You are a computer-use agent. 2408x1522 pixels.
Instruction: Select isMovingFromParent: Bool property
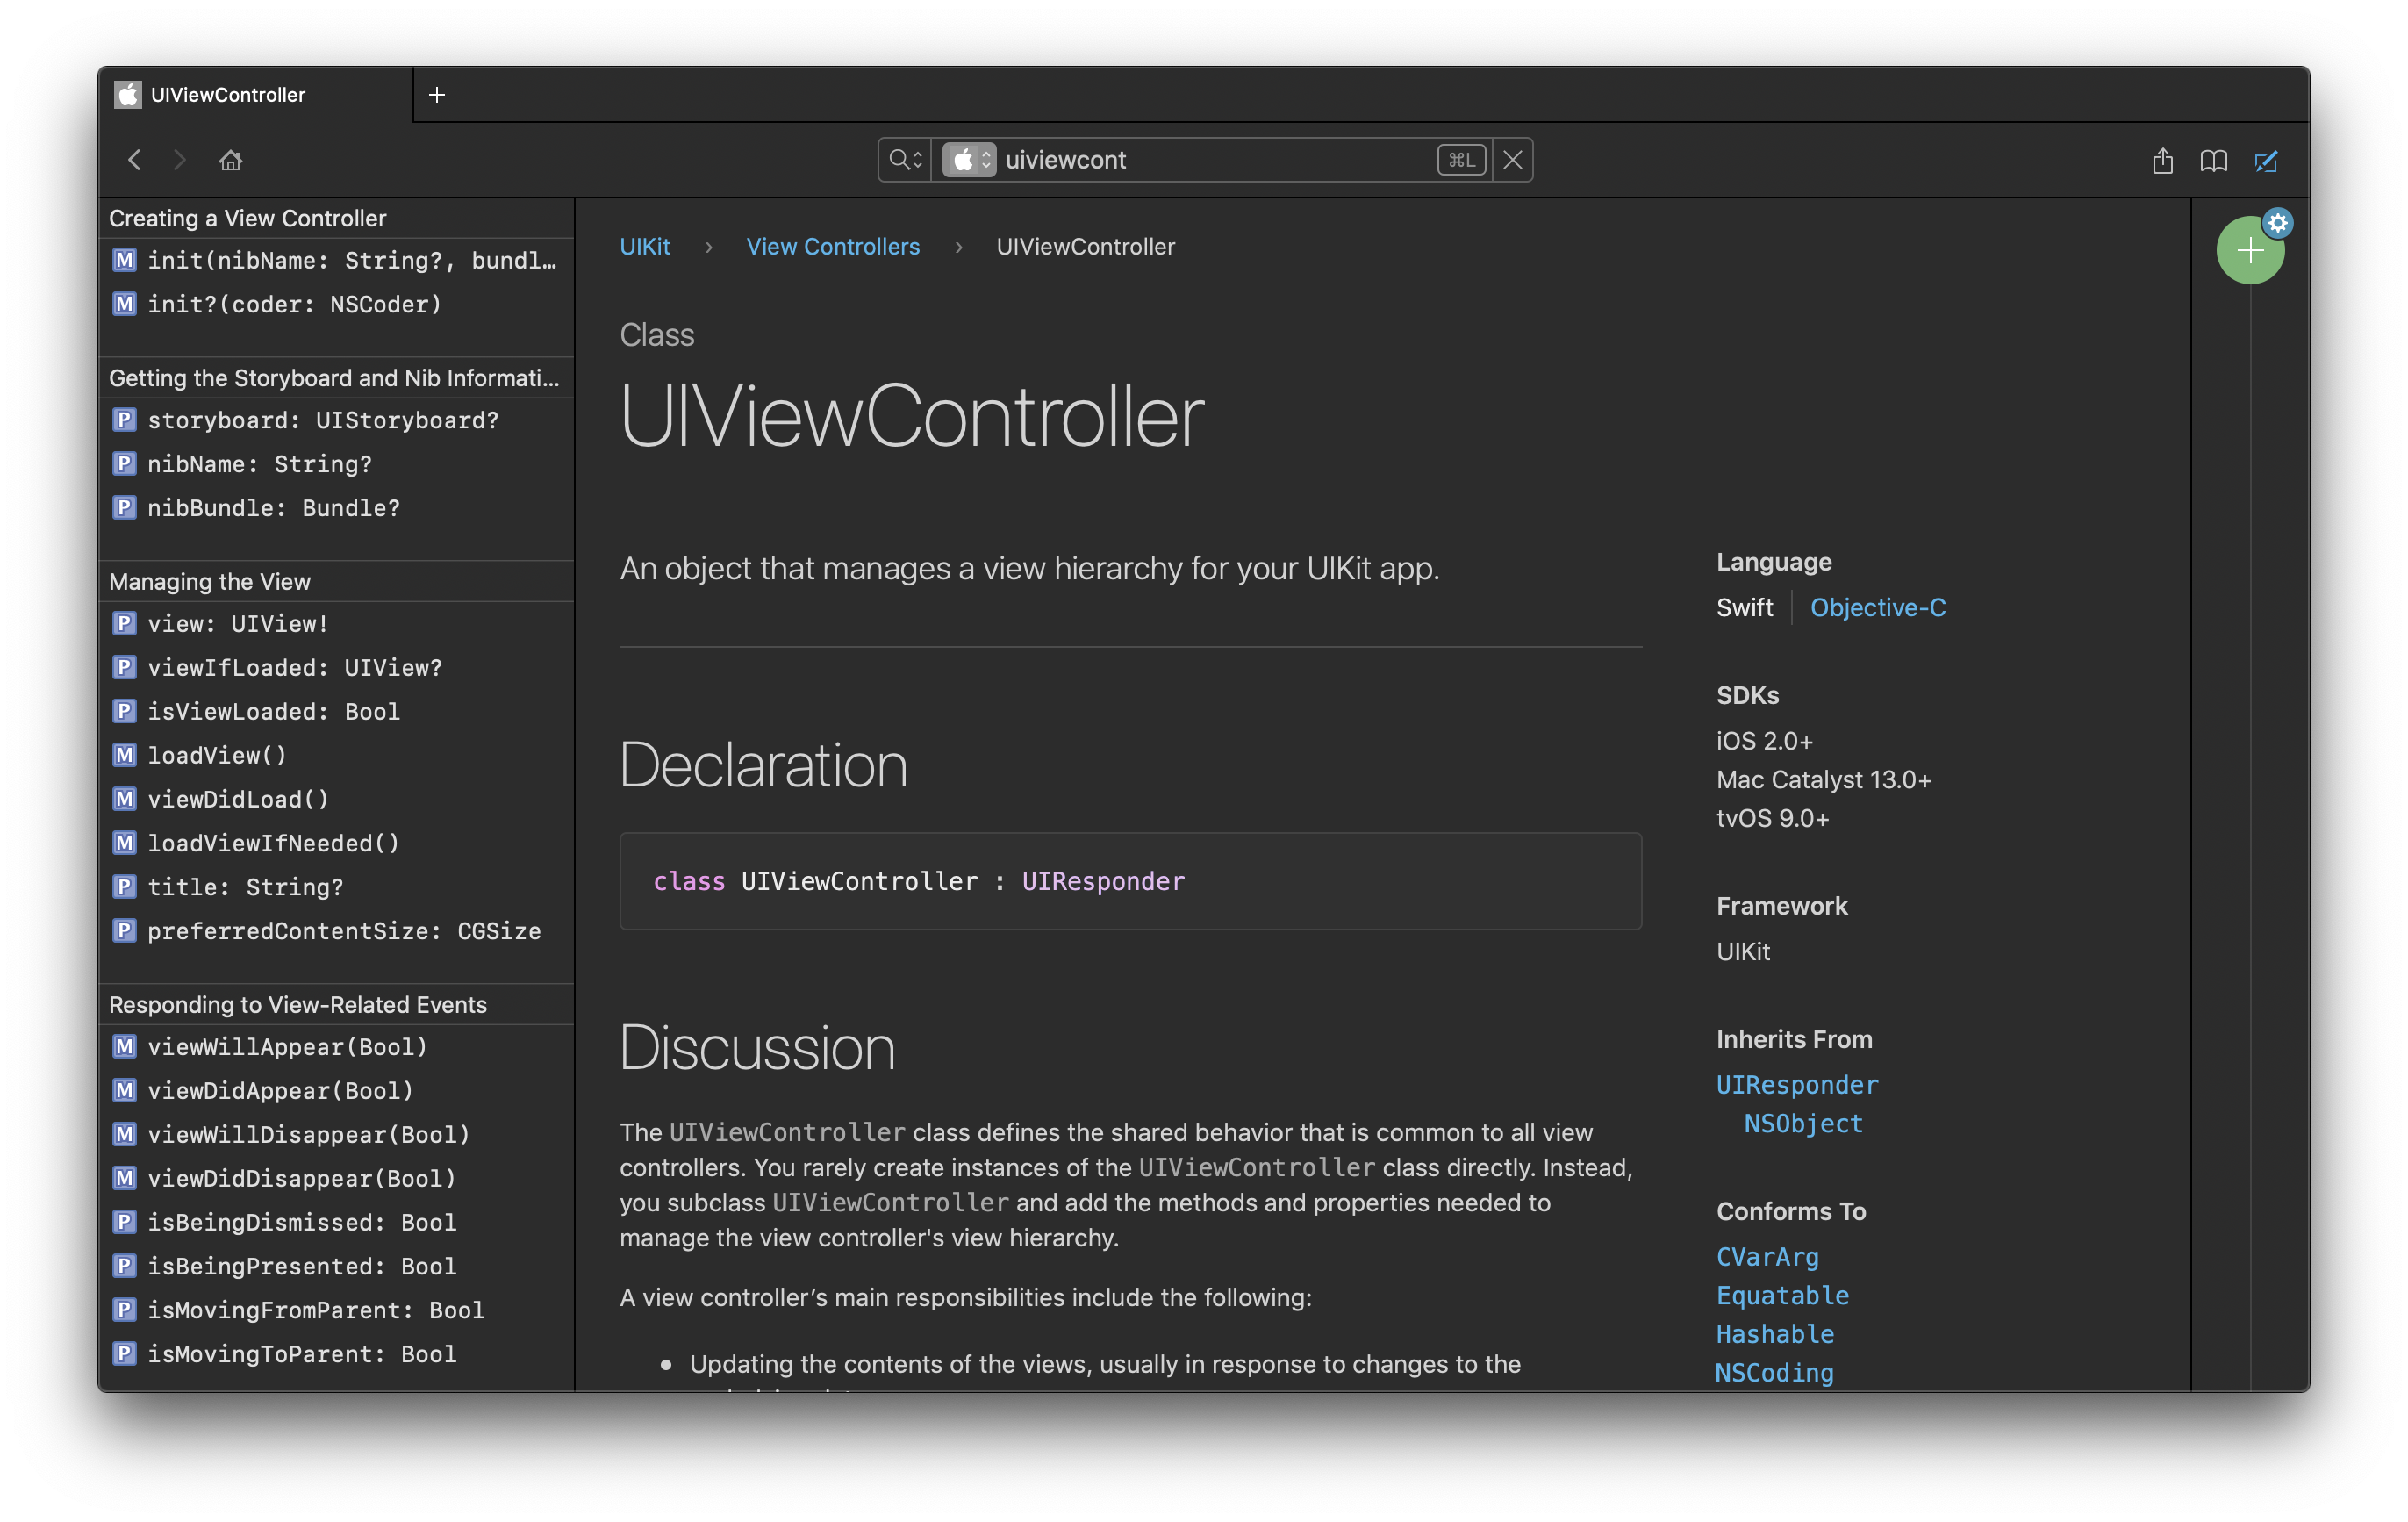tap(336, 1311)
